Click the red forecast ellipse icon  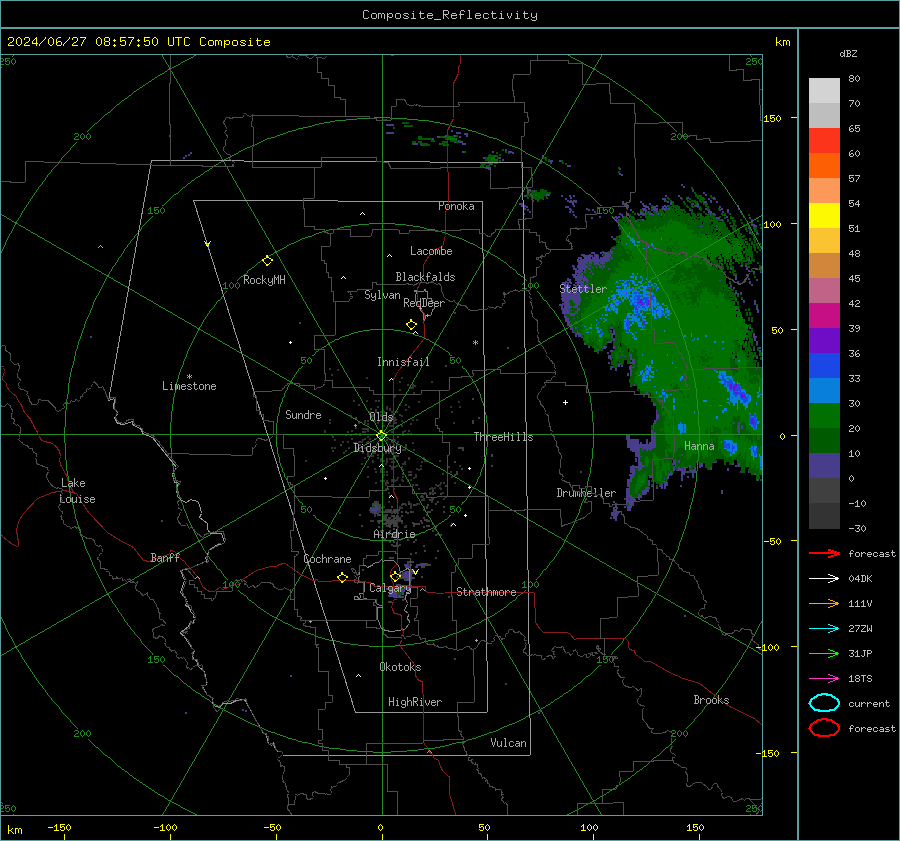[824, 728]
